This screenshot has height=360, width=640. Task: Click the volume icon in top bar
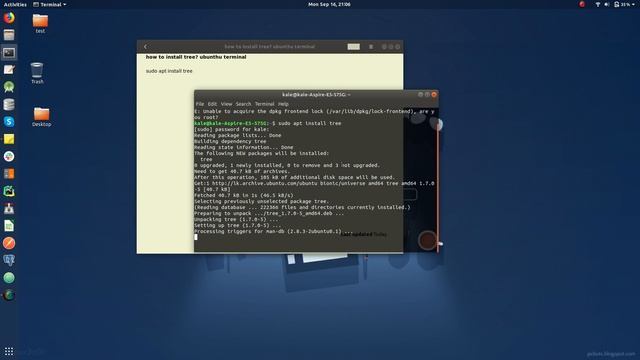tap(607, 4)
